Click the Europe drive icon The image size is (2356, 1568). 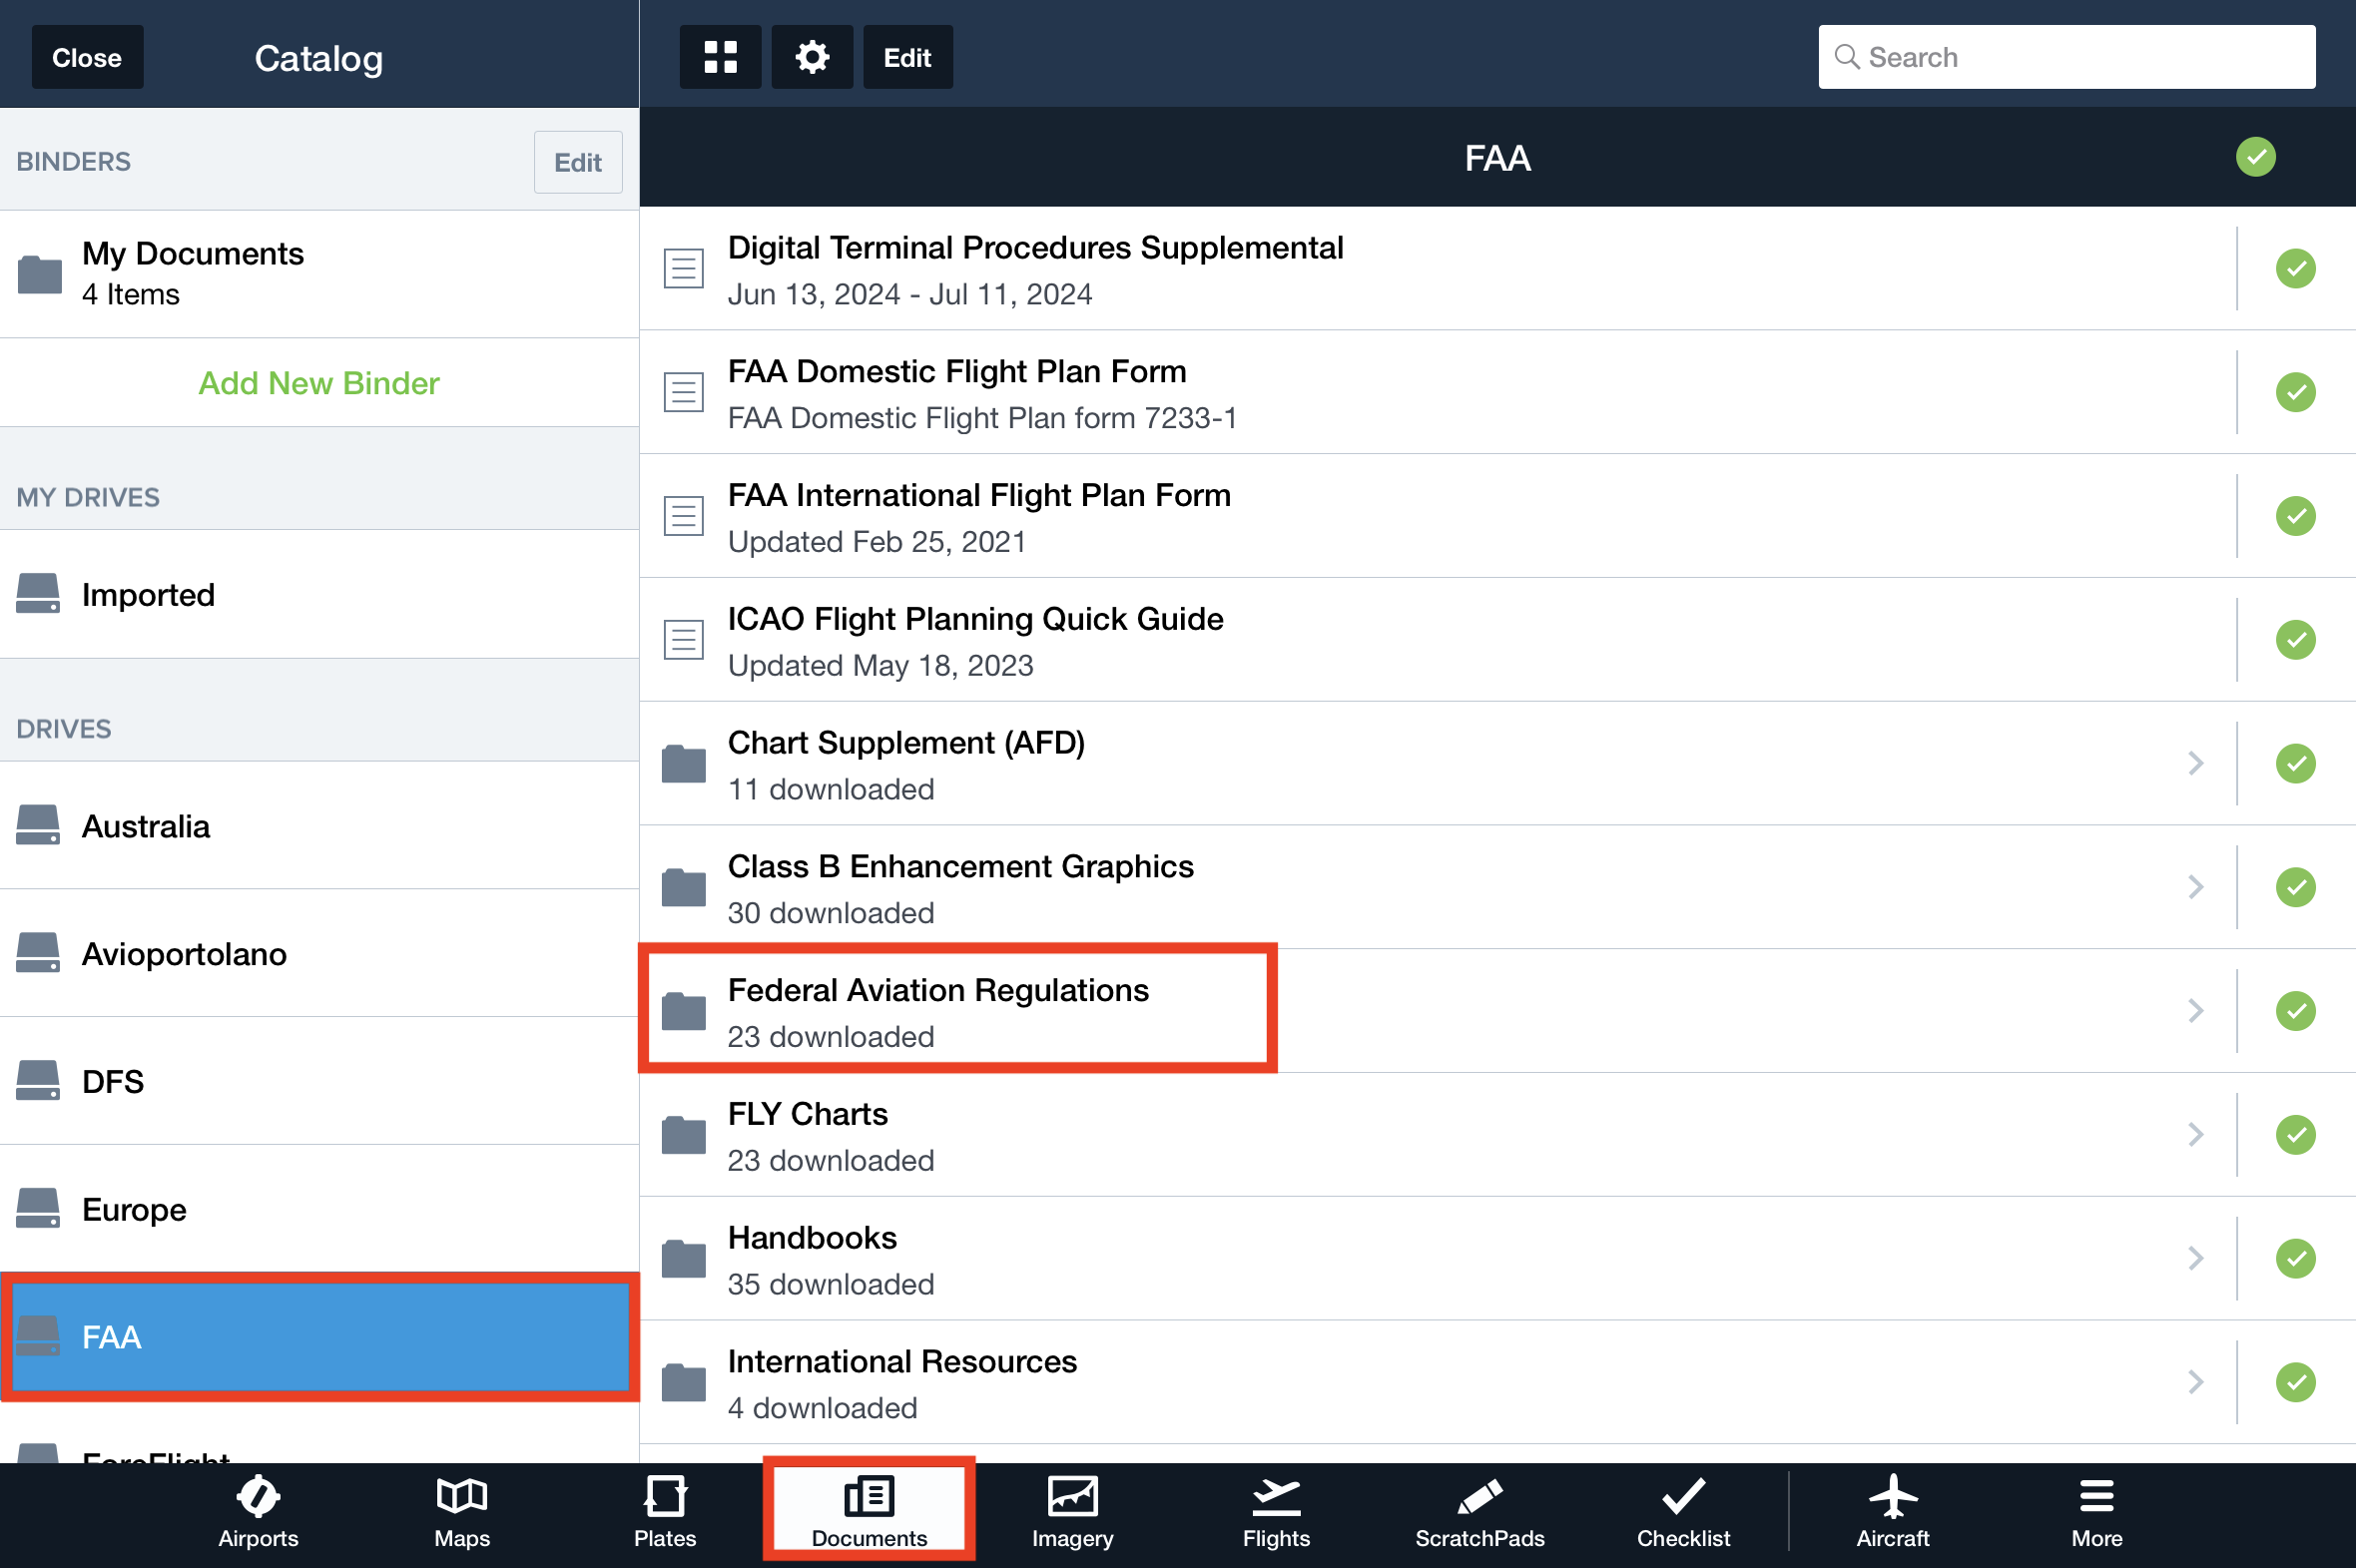[38, 1209]
